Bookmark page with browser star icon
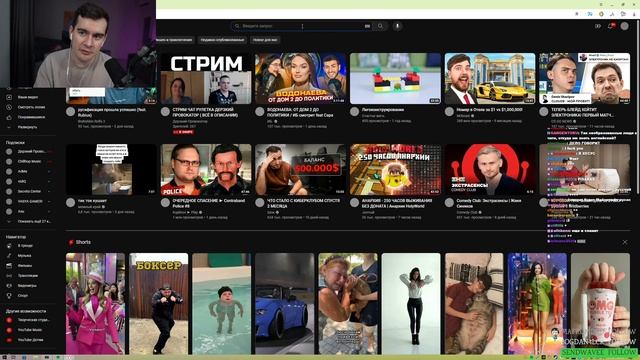This screenshot has width=640, height=360. point(577,14)
